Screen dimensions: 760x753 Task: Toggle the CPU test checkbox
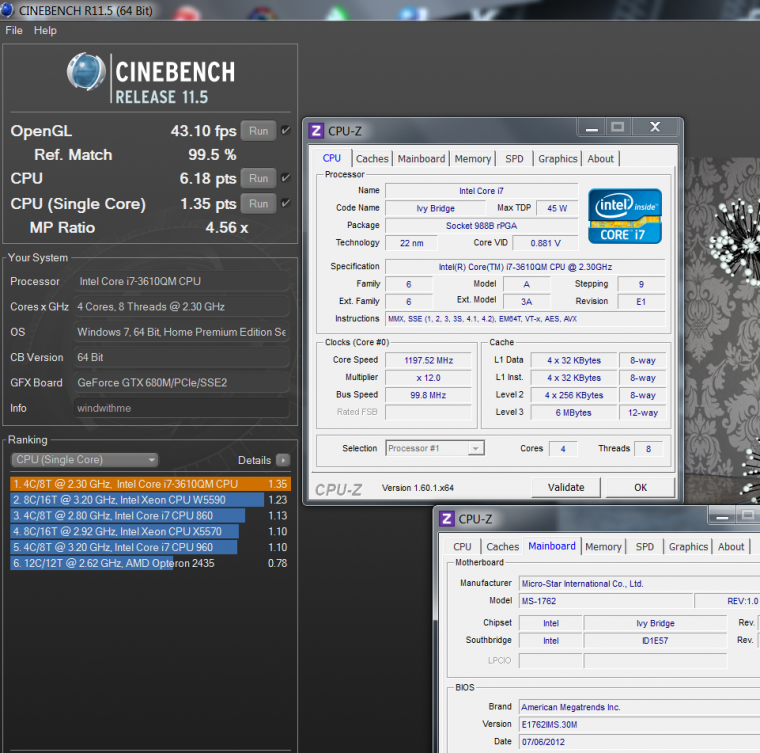pyautogui.click(x=286, y=178)
